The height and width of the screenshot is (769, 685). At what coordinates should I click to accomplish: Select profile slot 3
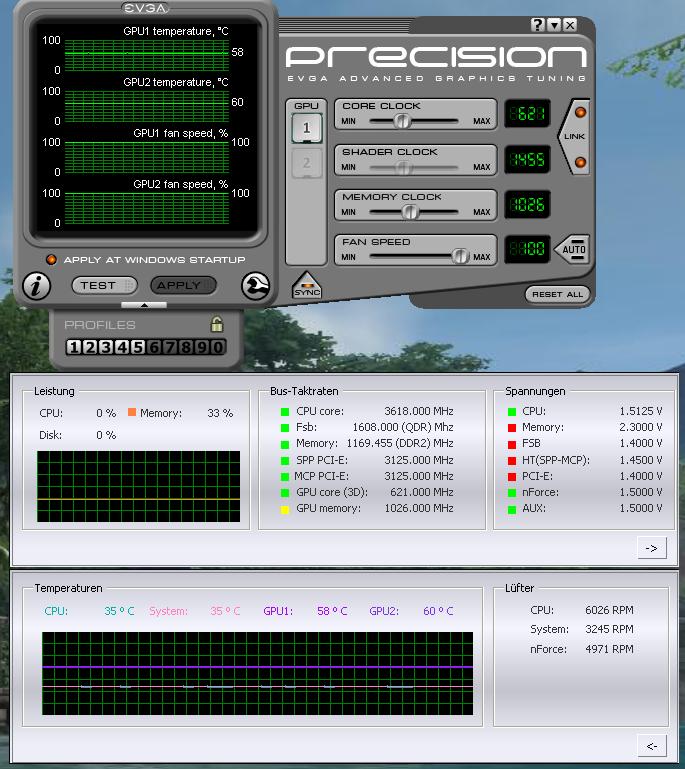(x=106, y=347)
